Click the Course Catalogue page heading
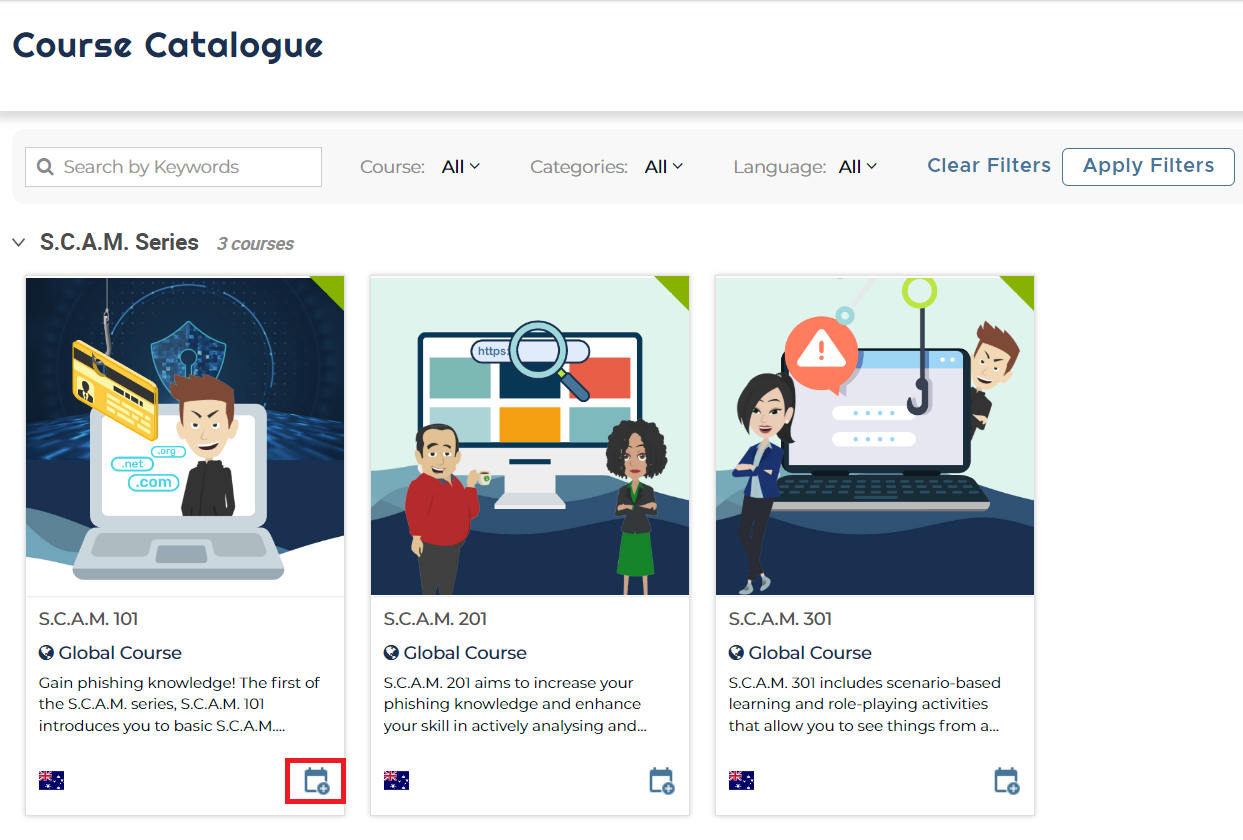1243x840 pixels. click(168, 45)
